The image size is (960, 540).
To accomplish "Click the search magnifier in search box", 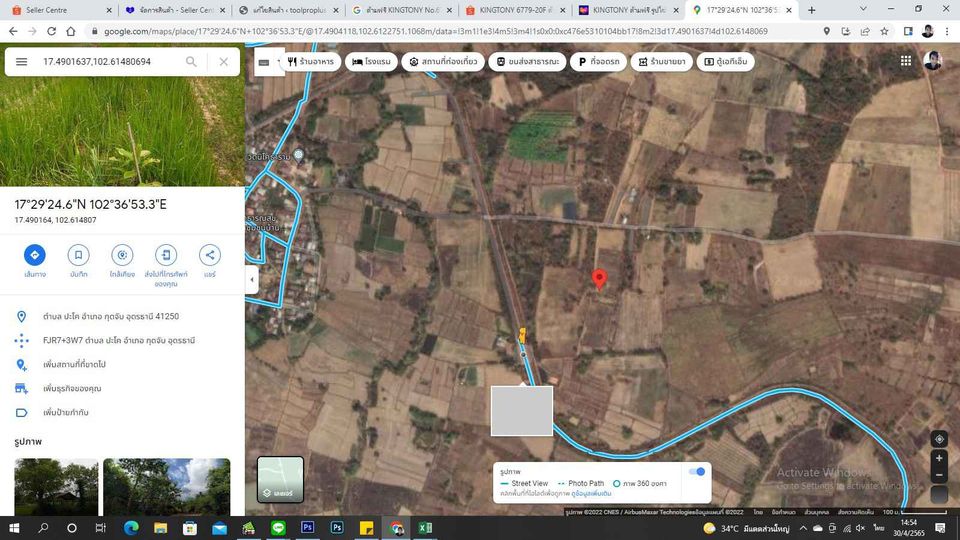I will (191, 61).
